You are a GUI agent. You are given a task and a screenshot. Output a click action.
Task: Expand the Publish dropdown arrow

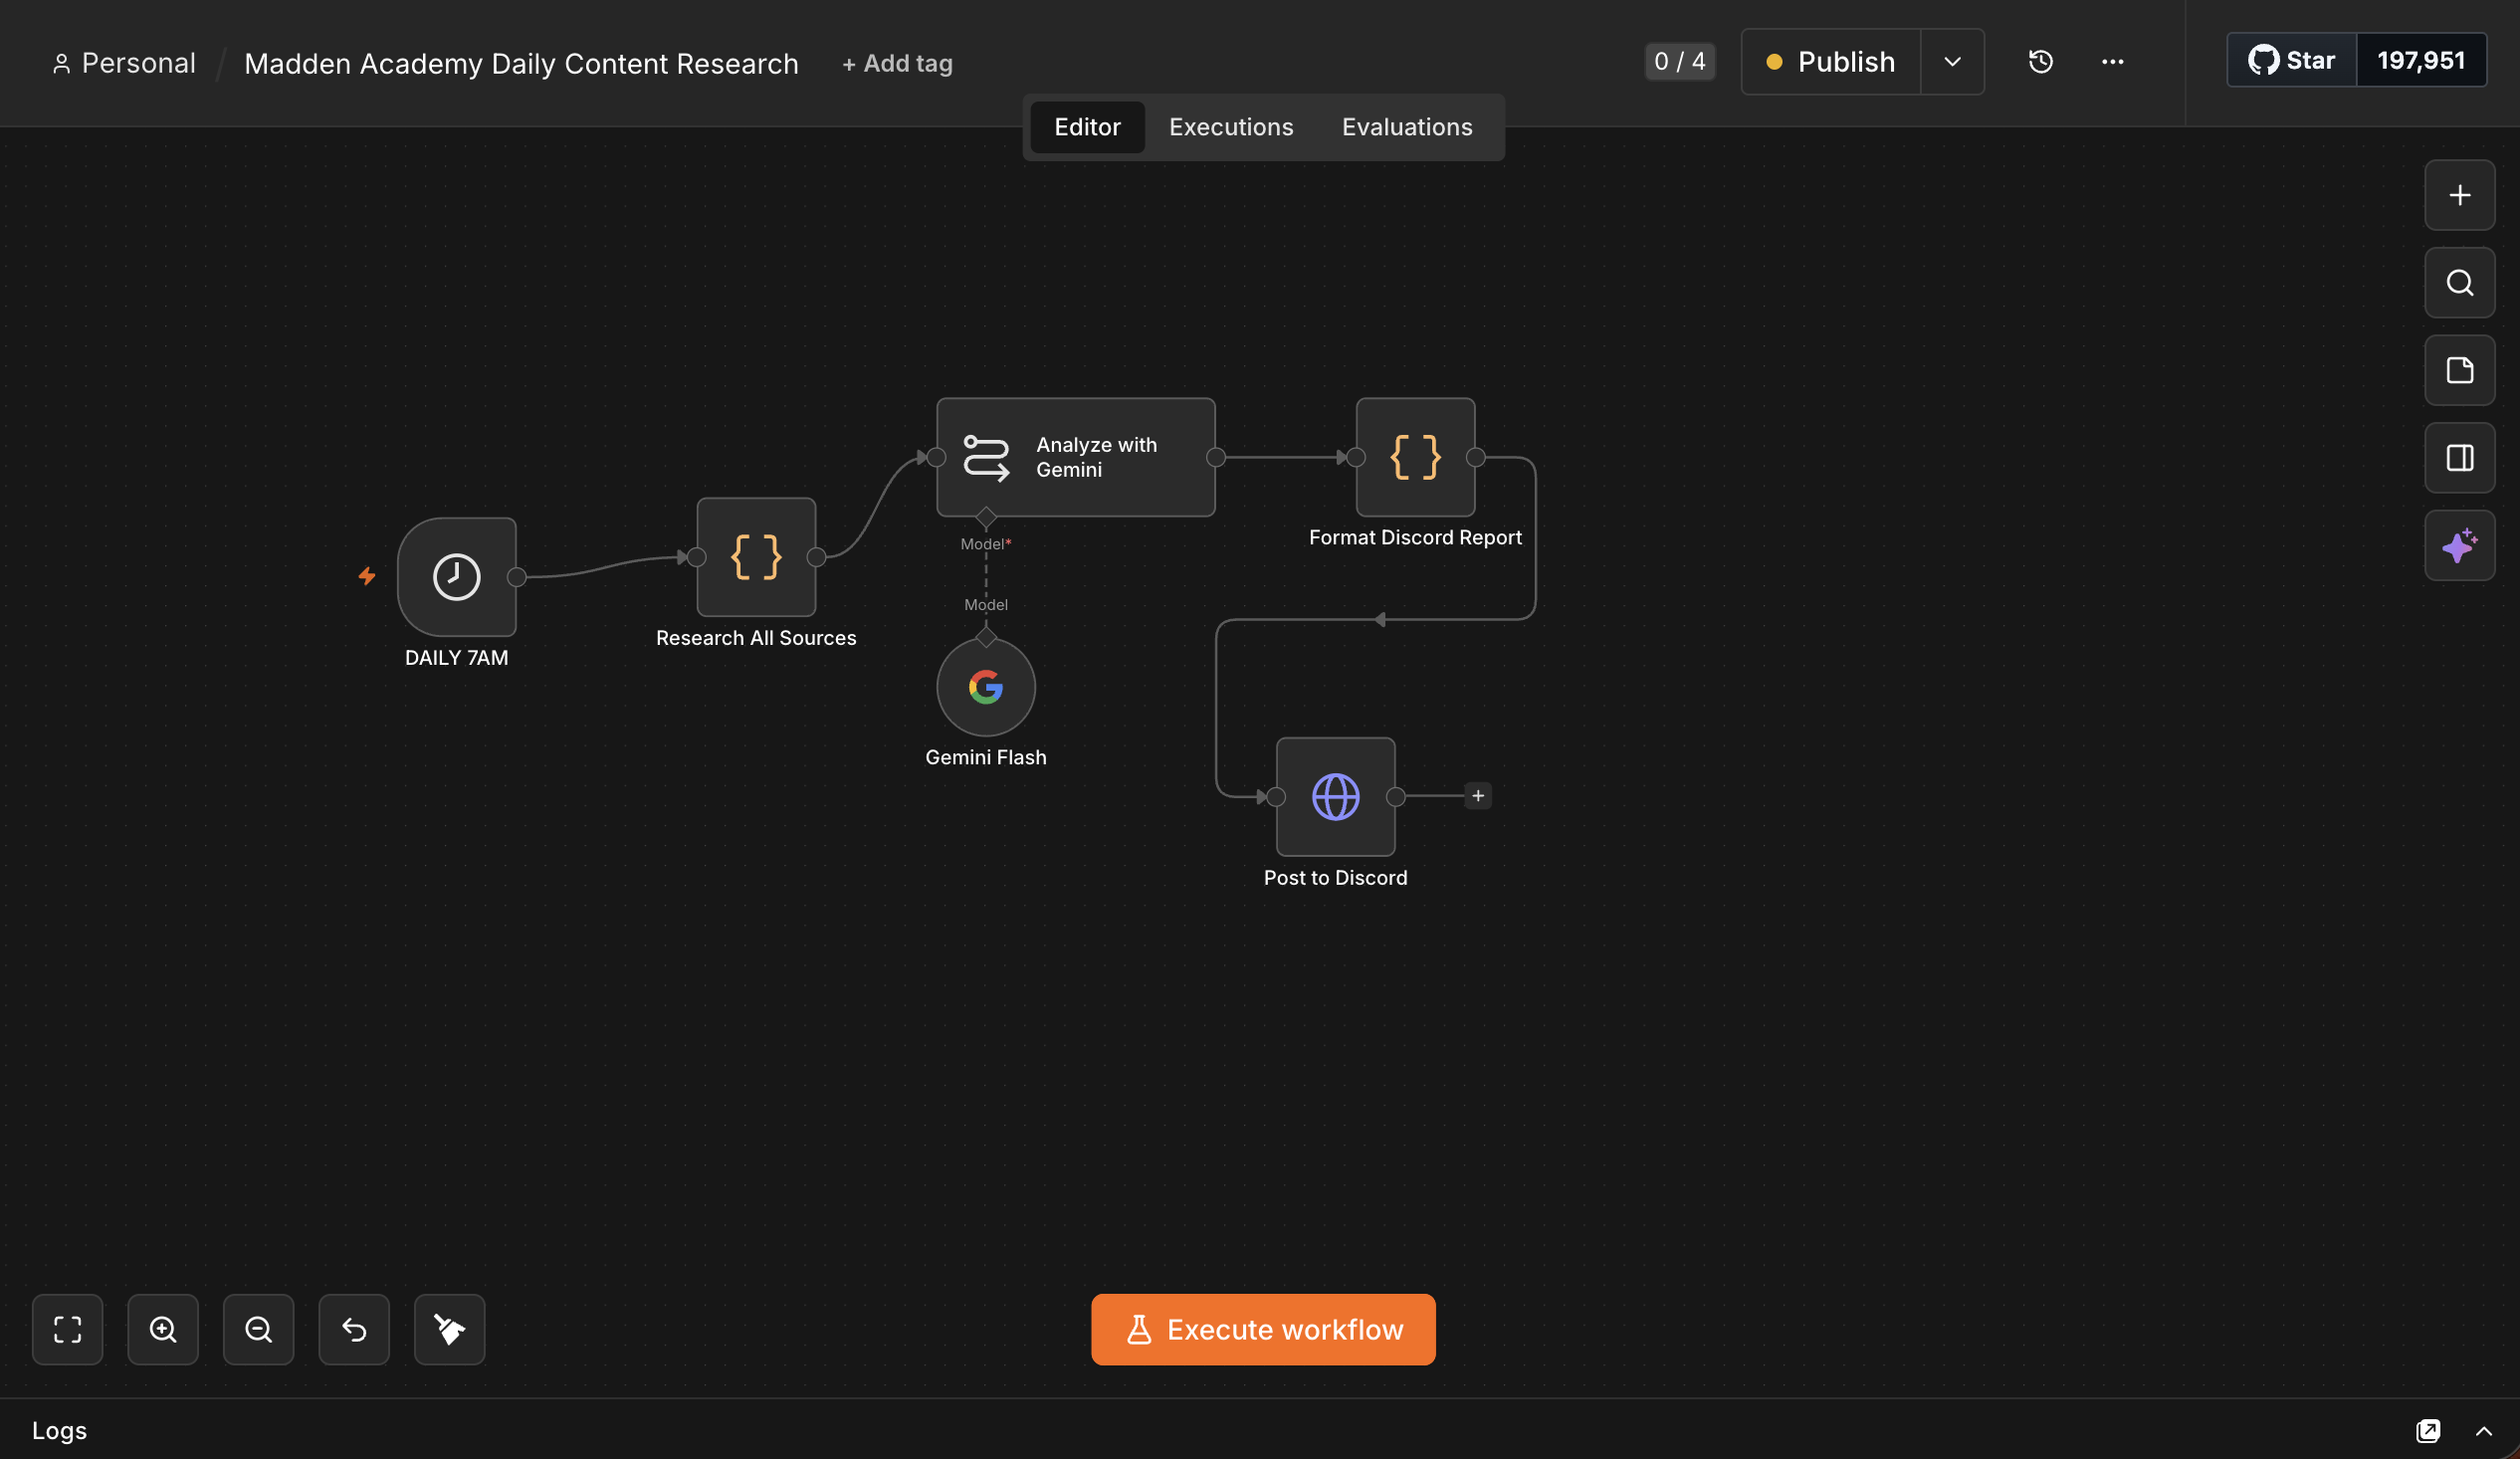point(1951,62)
